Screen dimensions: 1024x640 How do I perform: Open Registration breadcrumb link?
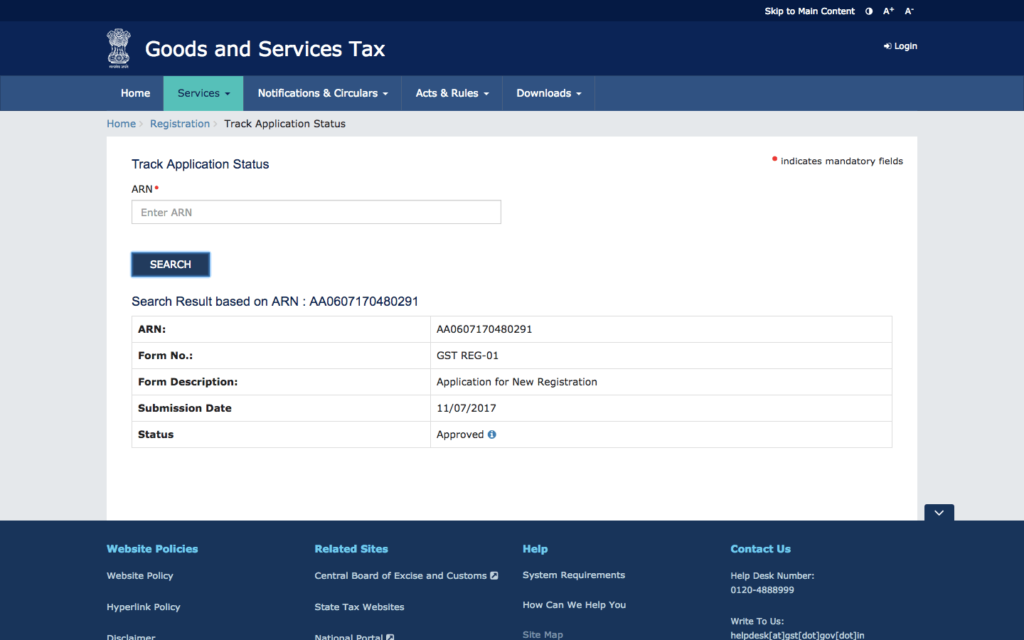coord(180,124)
